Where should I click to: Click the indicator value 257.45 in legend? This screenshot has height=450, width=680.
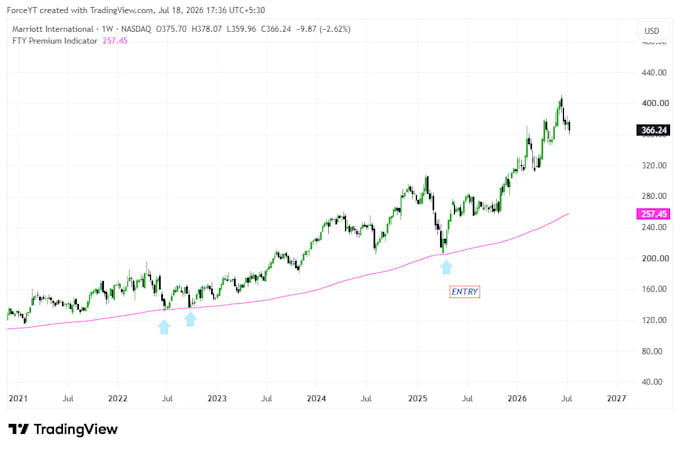(x=115, y=41)
